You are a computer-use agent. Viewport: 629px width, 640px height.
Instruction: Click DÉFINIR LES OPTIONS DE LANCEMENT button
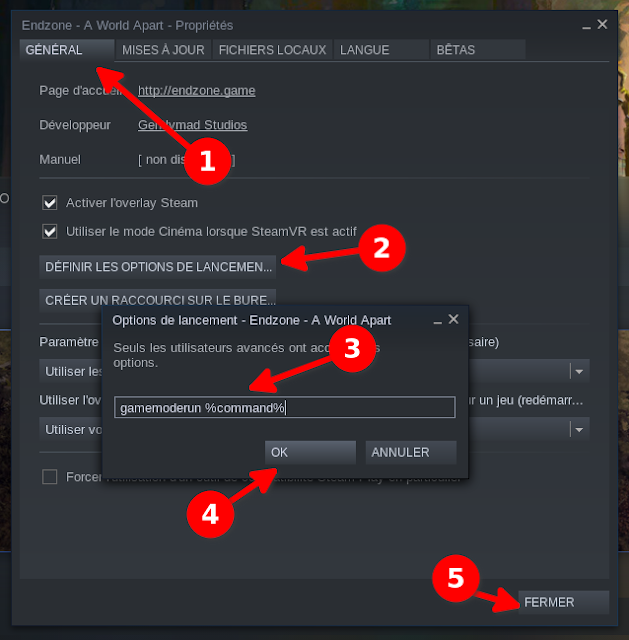click(x=158, y=267)
